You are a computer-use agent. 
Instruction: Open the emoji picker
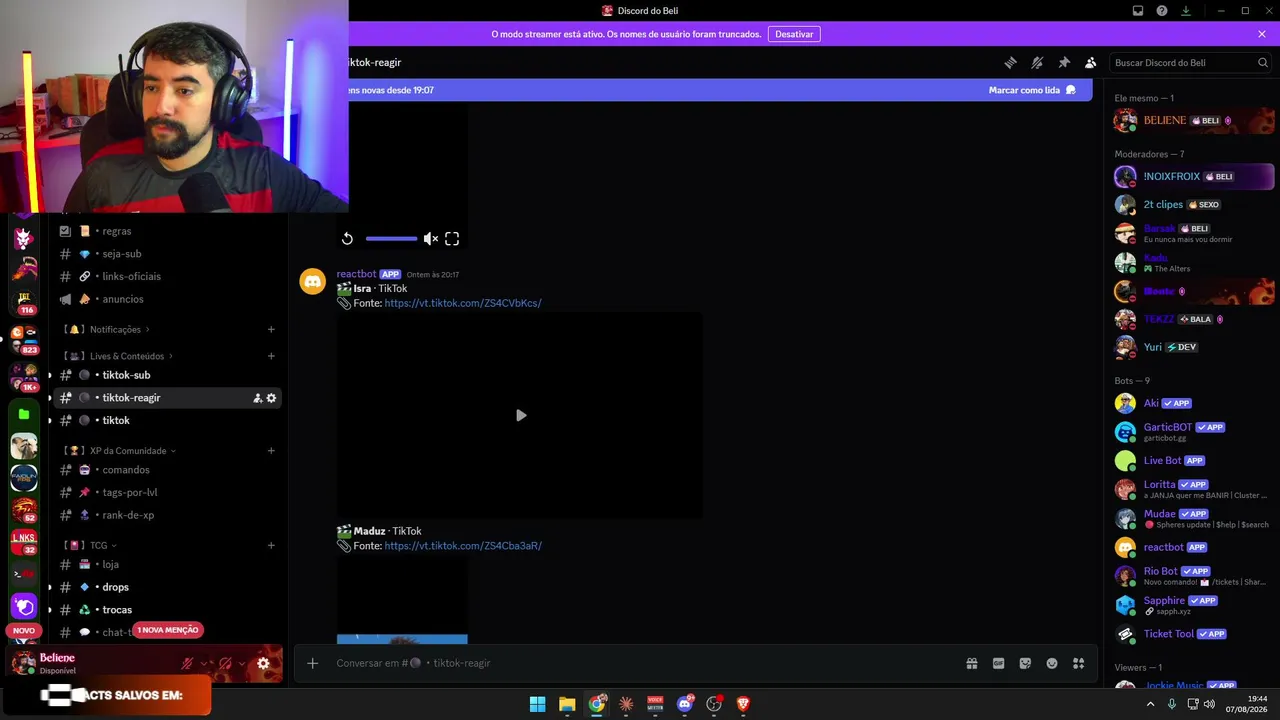tap(1052, 663)
